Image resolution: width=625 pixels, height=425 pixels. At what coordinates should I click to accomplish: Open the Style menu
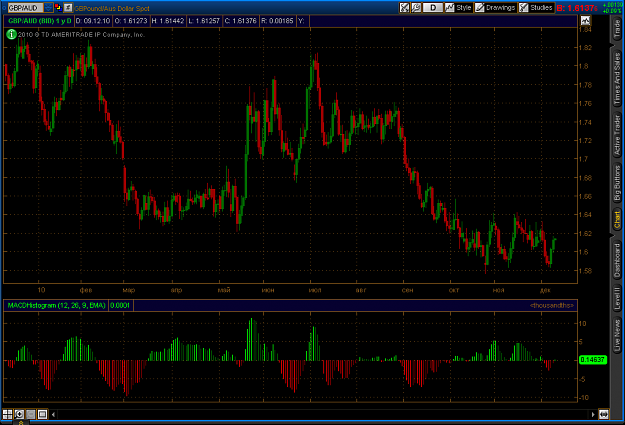pyautogui.click(x=458, y=8)
